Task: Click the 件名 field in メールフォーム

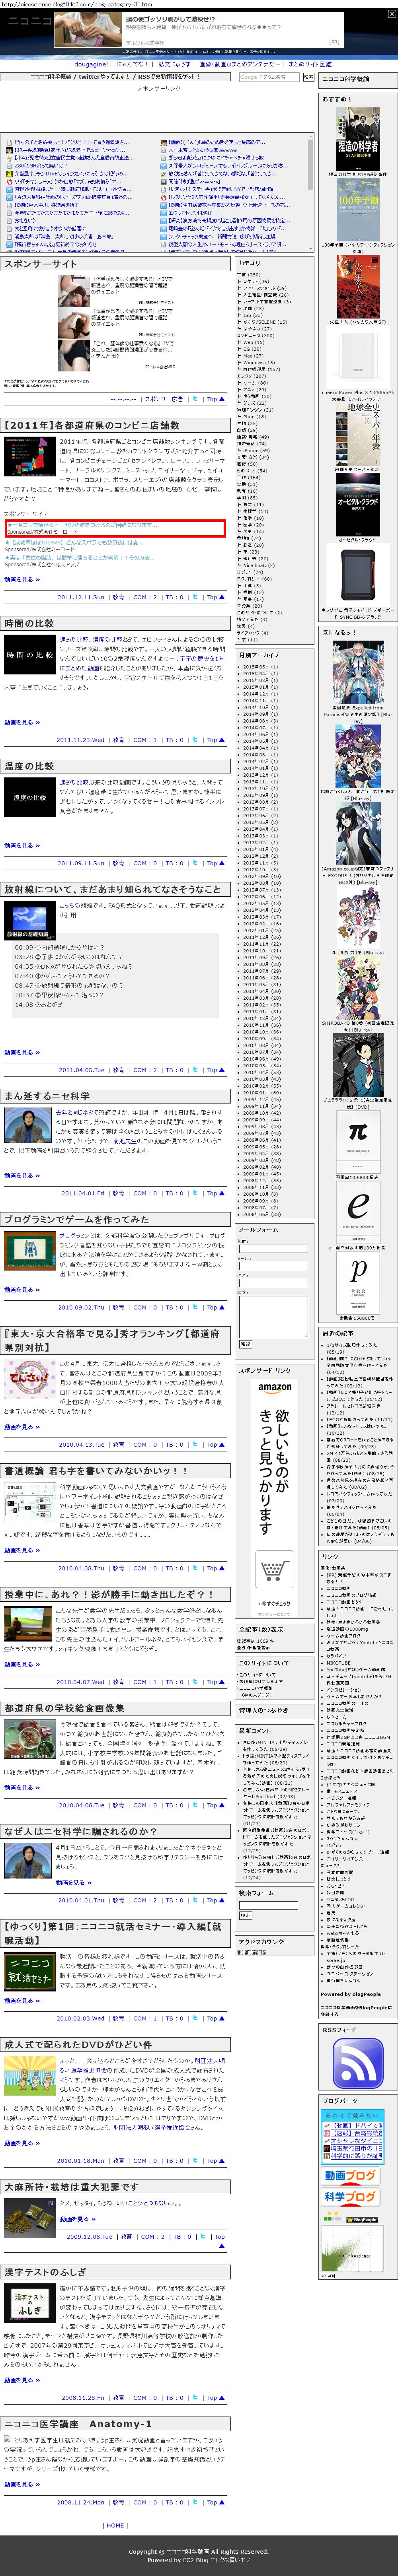Action: [273, 1283]
